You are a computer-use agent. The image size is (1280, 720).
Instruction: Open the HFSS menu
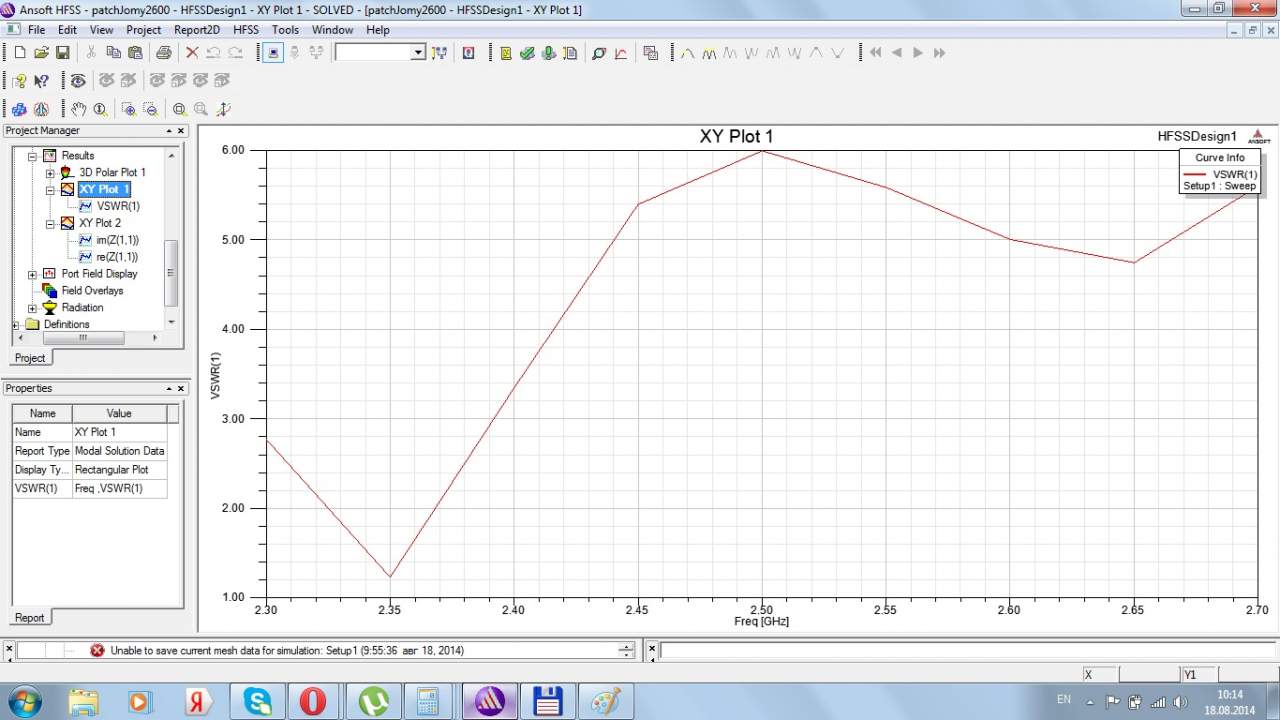246,30
